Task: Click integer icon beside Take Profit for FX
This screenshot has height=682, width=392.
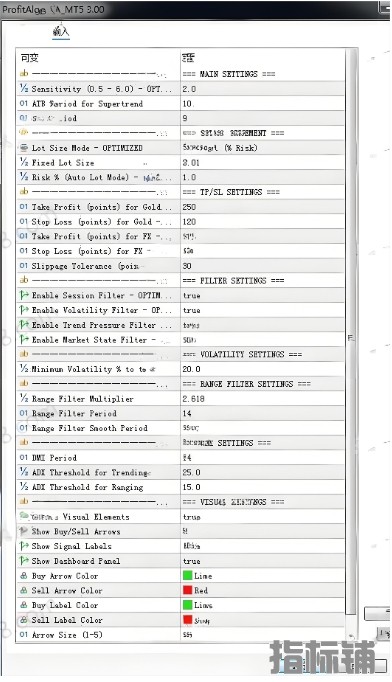Action: tap(24, 237)
